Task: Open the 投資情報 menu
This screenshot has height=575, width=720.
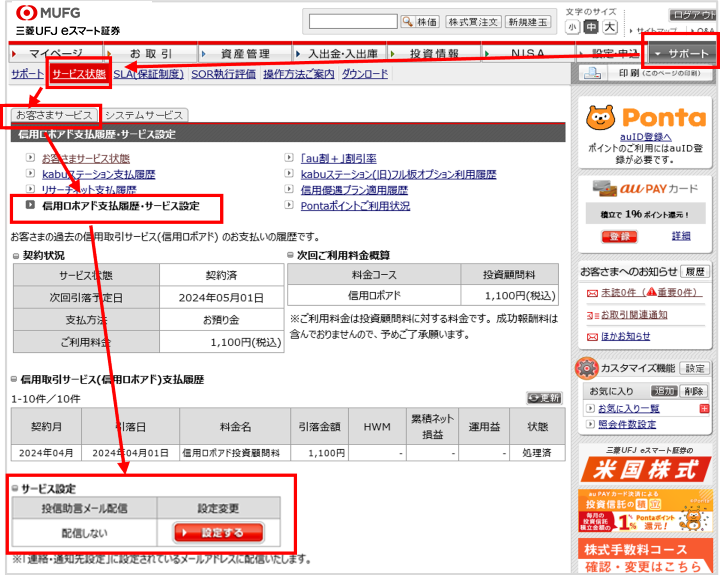Action: 434,53
